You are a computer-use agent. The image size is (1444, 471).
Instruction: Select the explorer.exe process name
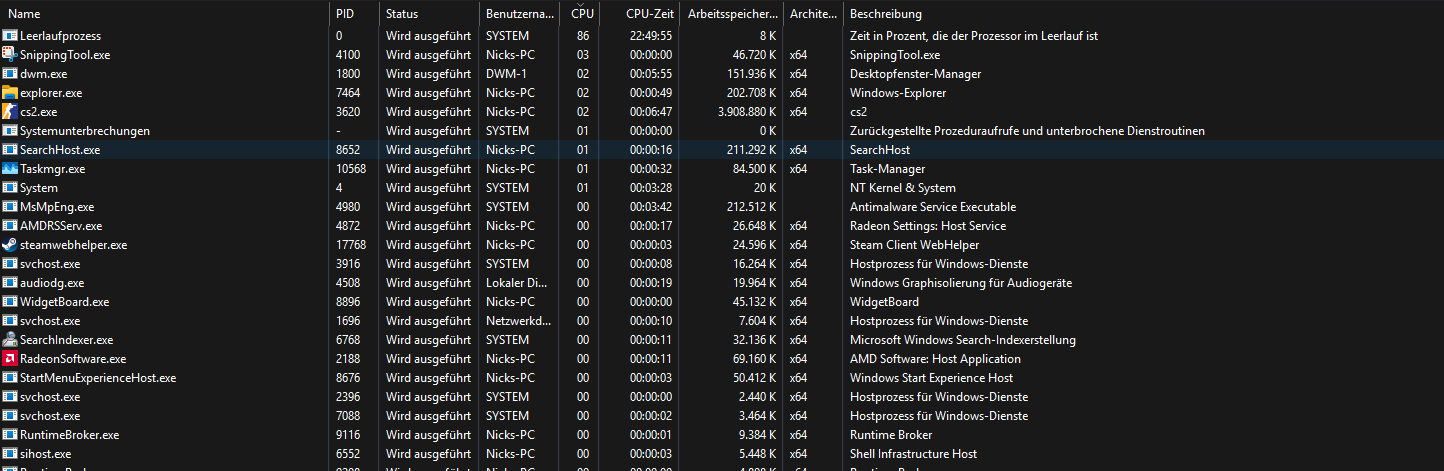click(51, 93)
